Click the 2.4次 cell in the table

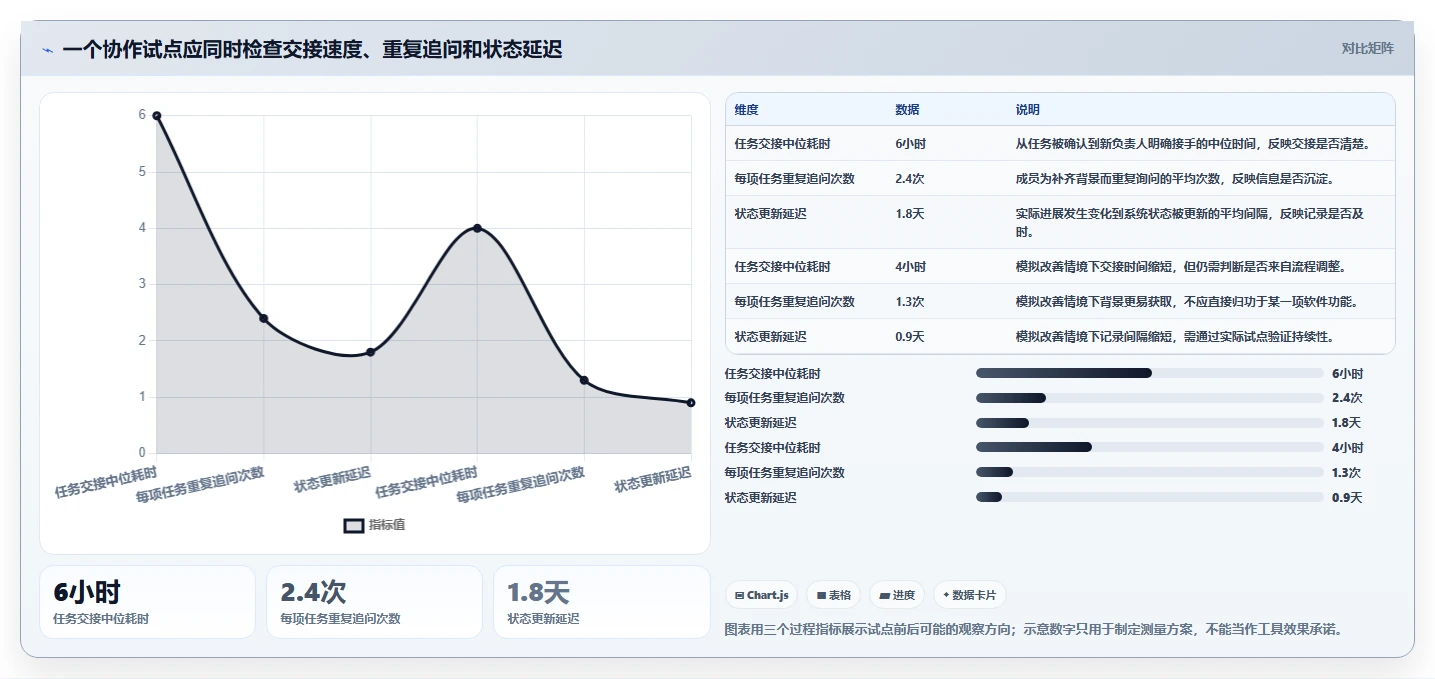point(910,179)
